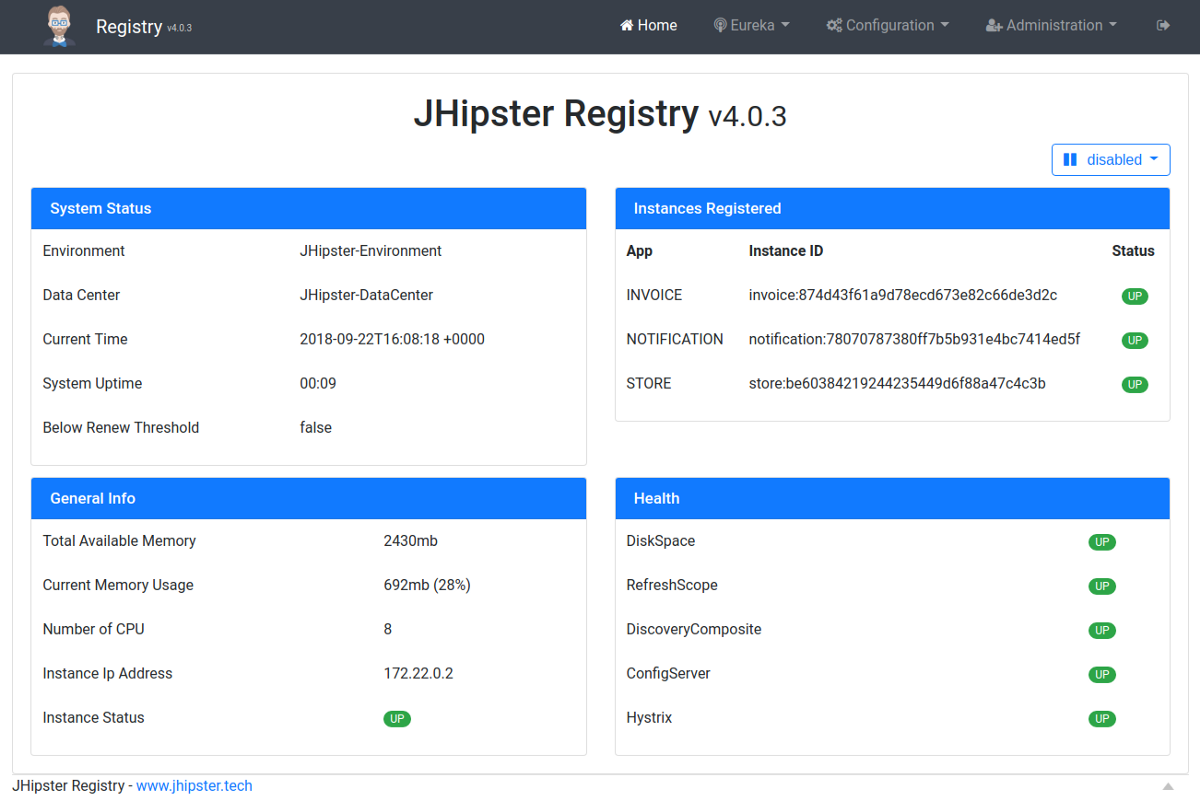Click the System Status panel header
Viewport: 1200px width, 800px height.
[x=309, y=209]
